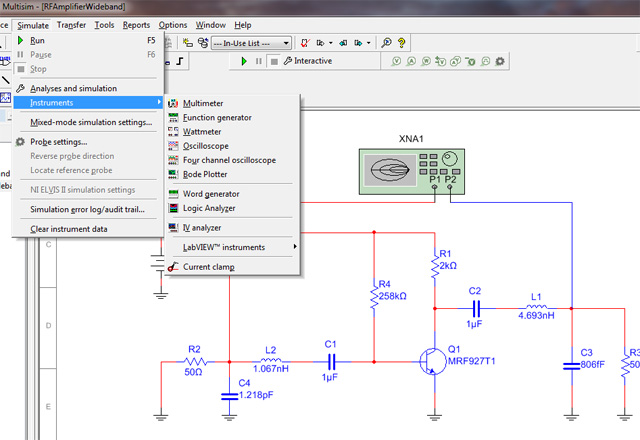Open the Window menu

(x=211, y=25)
